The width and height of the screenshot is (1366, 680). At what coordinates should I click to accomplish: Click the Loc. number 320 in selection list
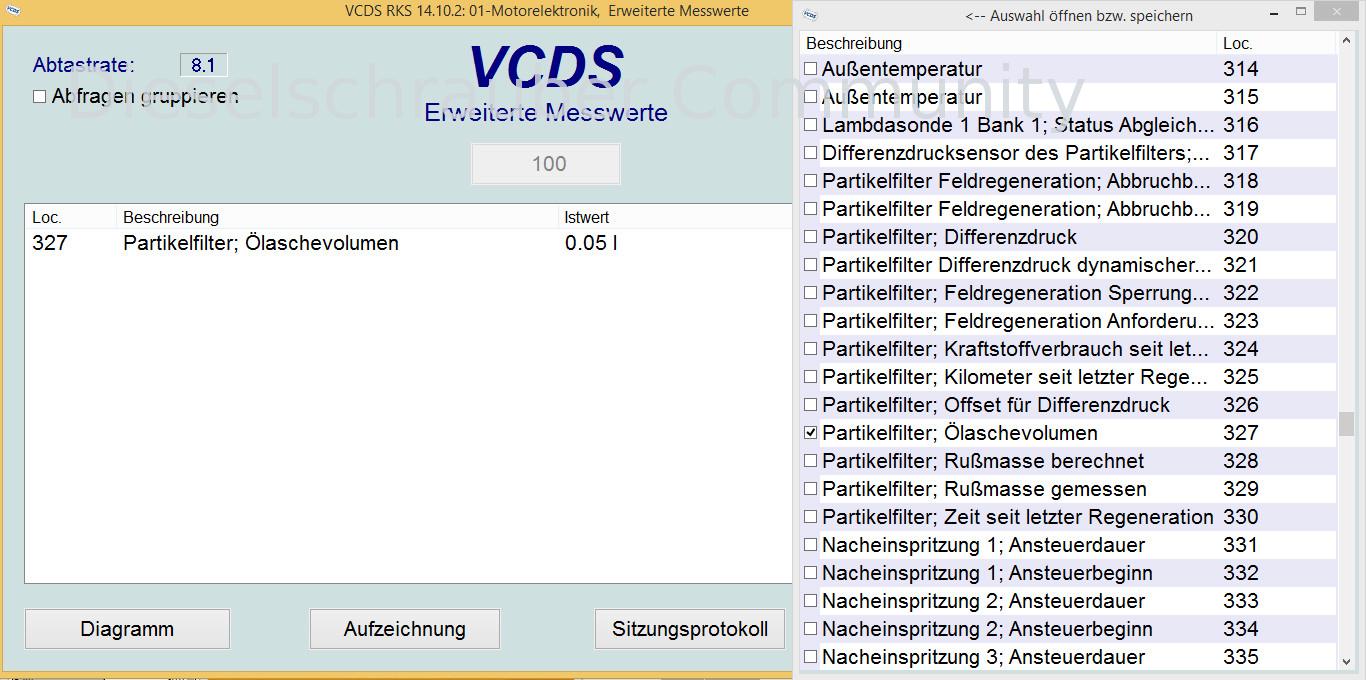point(1240,237)
